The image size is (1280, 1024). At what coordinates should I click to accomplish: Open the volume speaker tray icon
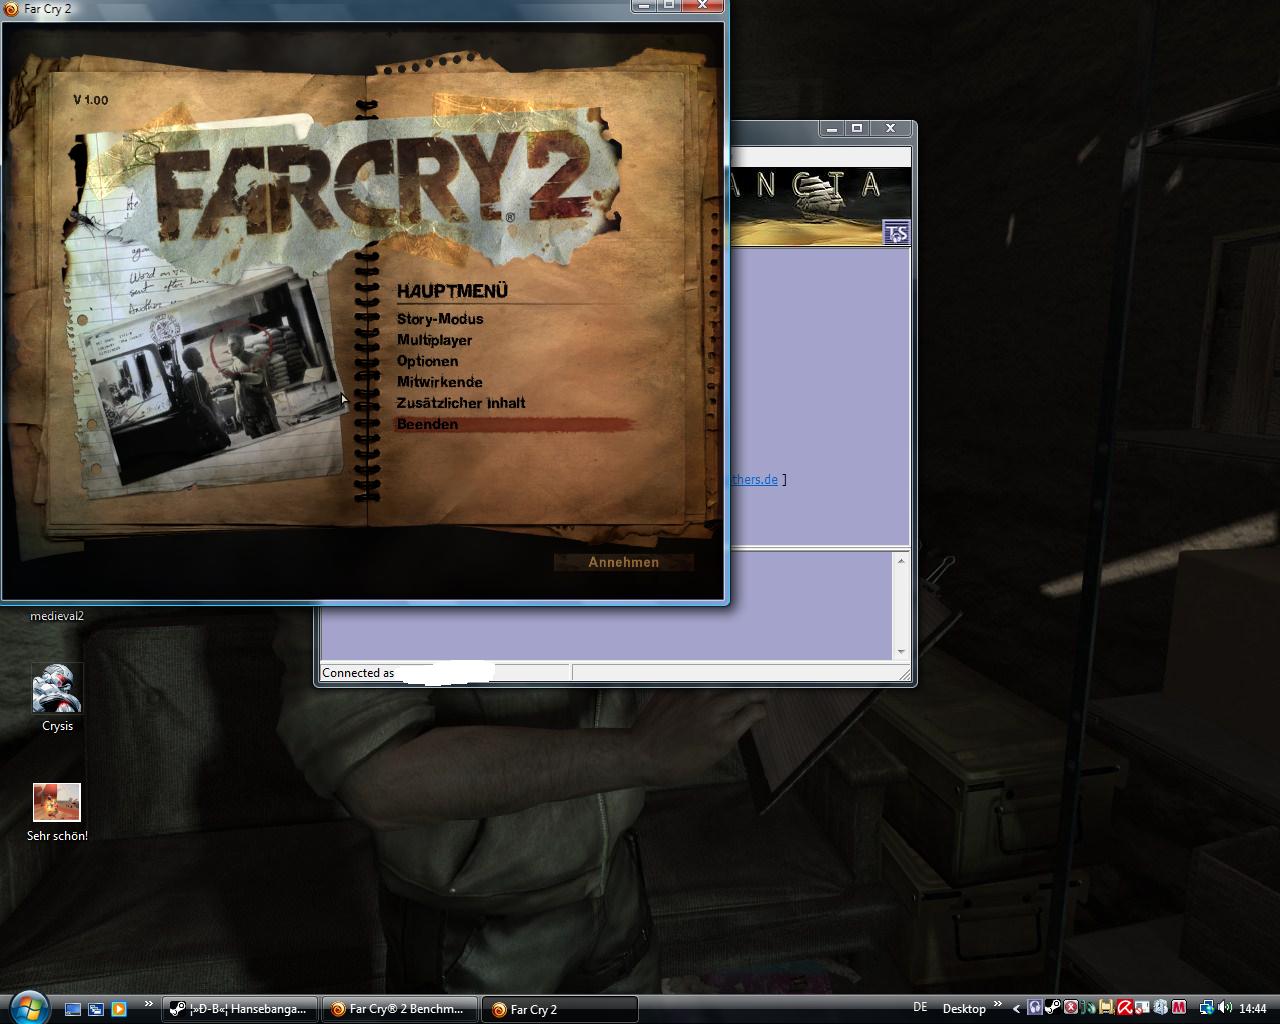click(1225, 1008)
